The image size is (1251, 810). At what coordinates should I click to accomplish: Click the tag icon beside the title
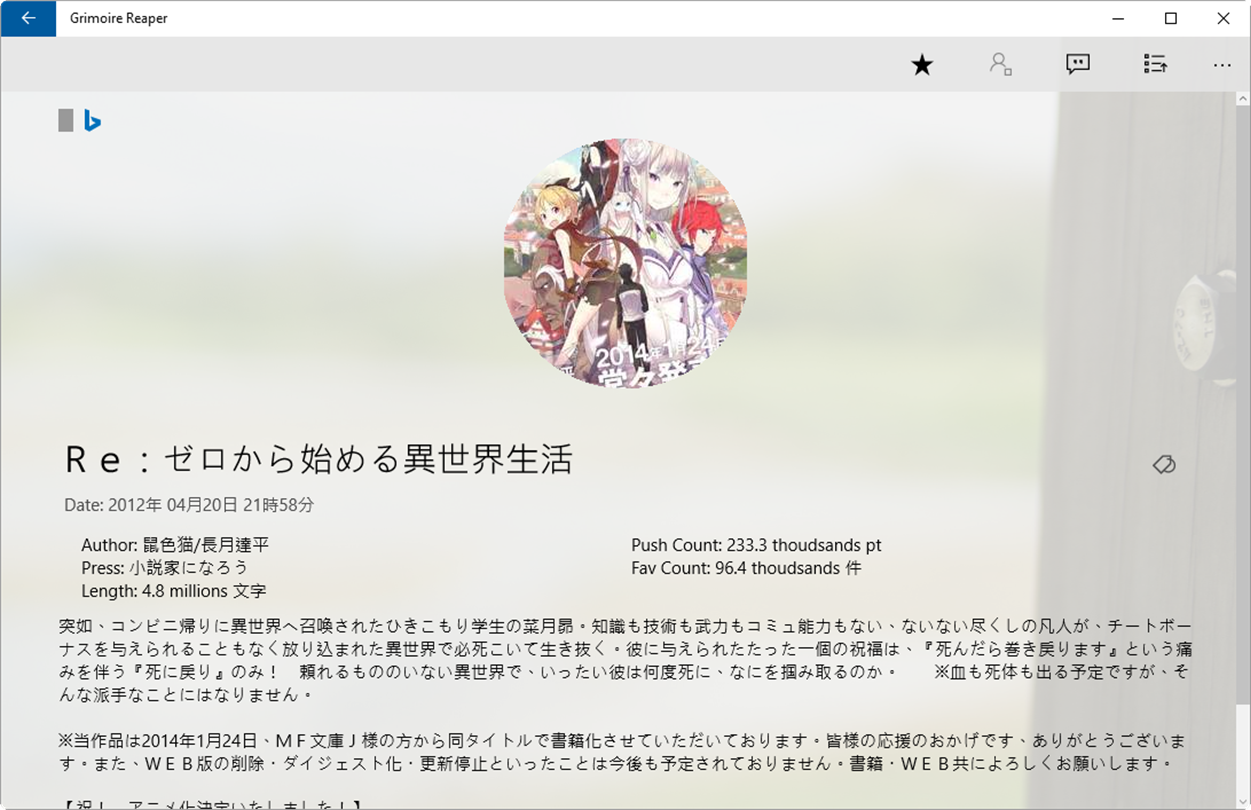(1163, 464)
